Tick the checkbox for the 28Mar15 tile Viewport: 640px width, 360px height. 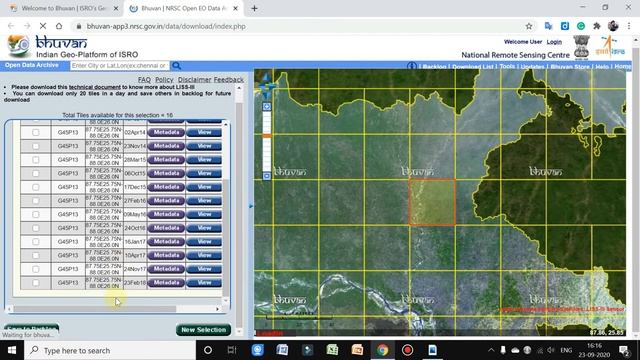click(x=36, y=160)
